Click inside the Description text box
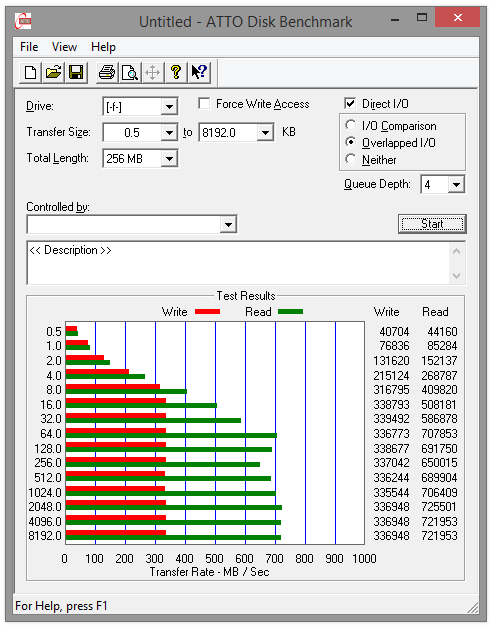This screenshot has width=495, height=629. [238, 263]
